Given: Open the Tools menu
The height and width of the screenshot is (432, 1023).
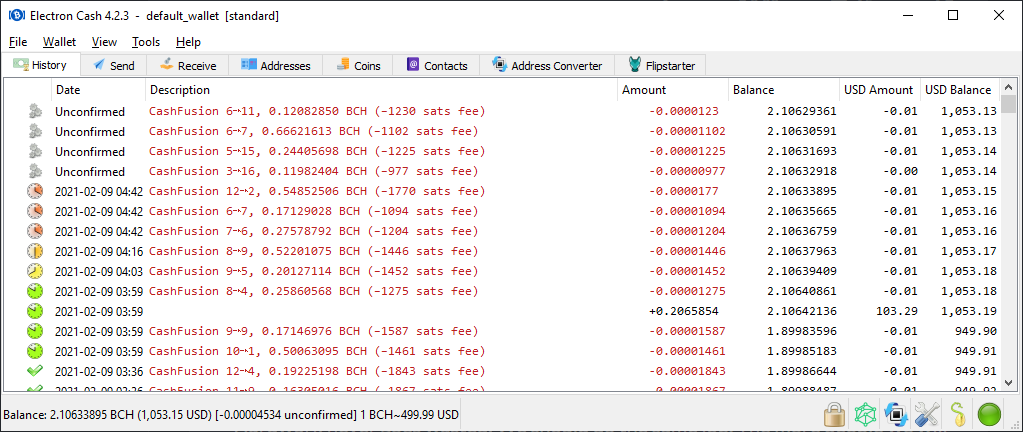Looking at the screenshot, I should (x=145, y=42).
